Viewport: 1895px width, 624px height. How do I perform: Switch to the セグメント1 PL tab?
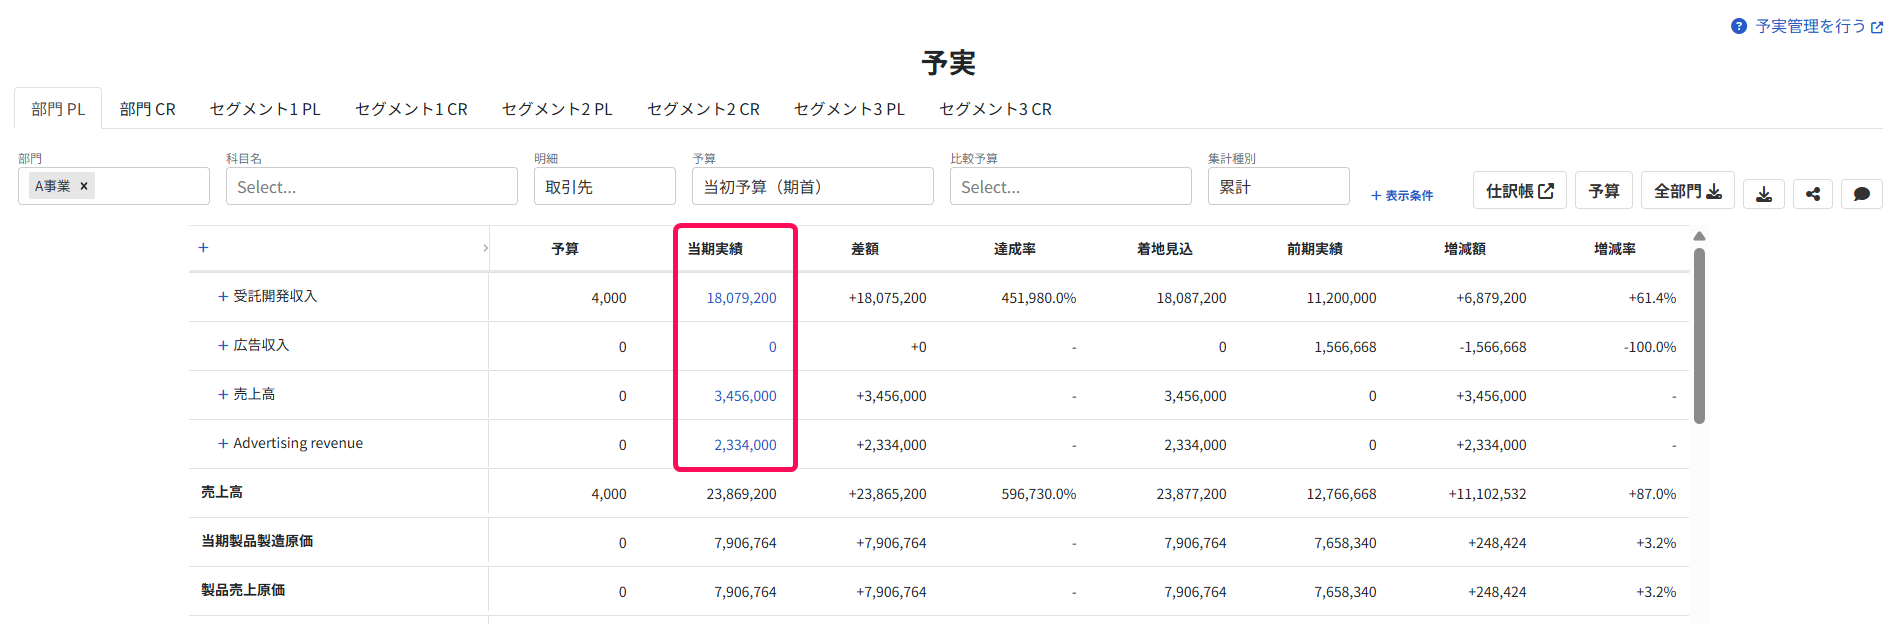click(x=265, y=109)
